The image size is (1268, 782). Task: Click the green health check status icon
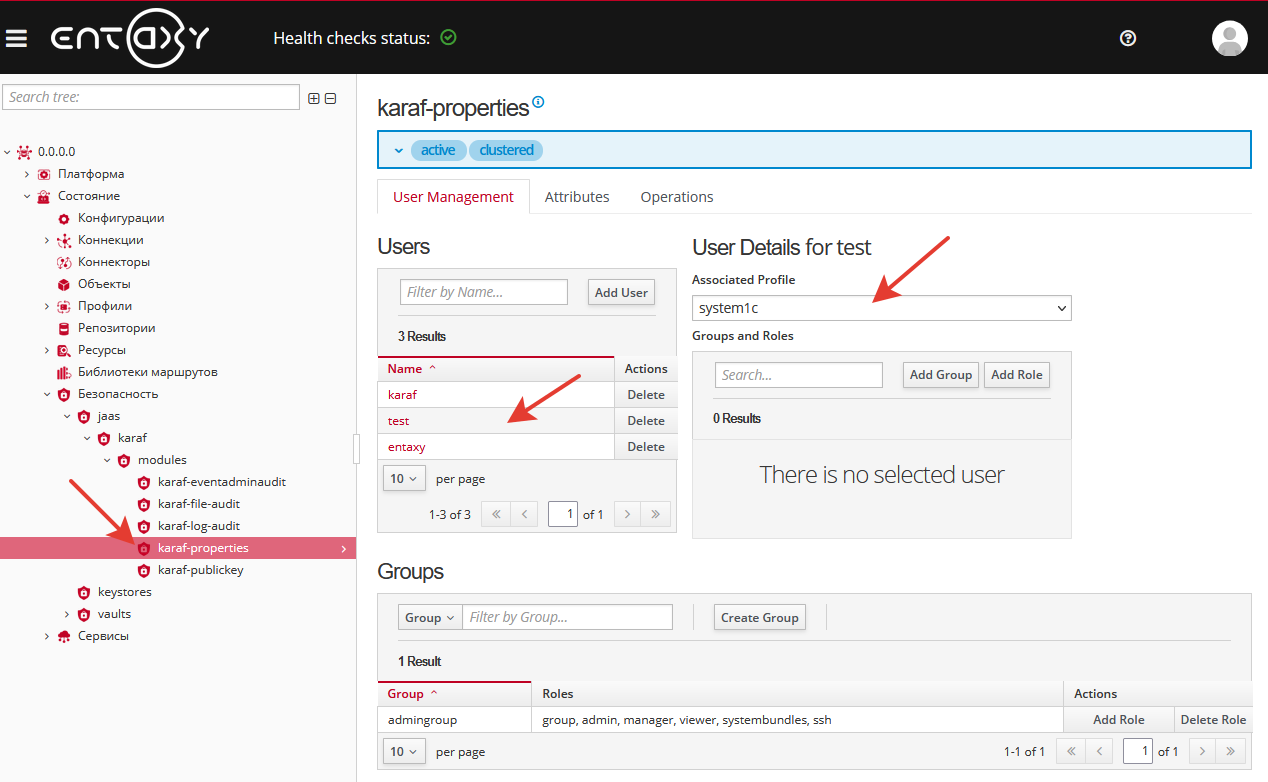pyautogui.click(x=448, y=38)
